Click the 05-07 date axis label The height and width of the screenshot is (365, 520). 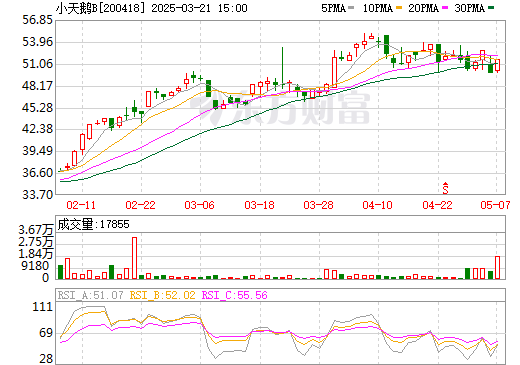click(x=495, y=205)
